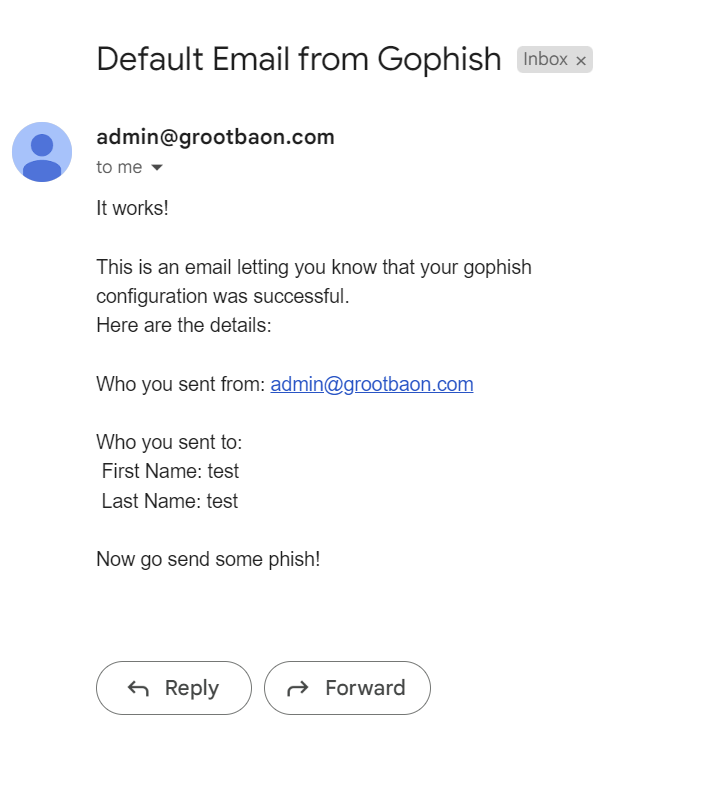
Task: Click the "Here are the details:" line
Action: [x=184, y=325]
